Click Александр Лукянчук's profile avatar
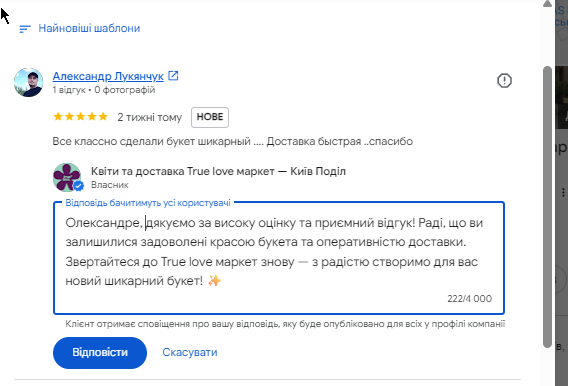 tap(29, 82)
